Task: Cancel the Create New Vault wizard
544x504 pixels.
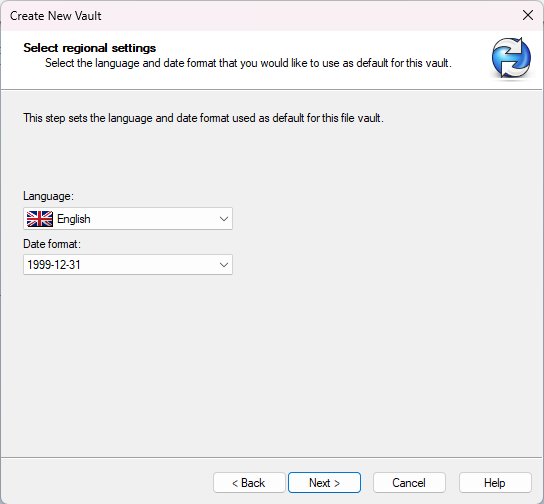Action: [x=409, y=482]
